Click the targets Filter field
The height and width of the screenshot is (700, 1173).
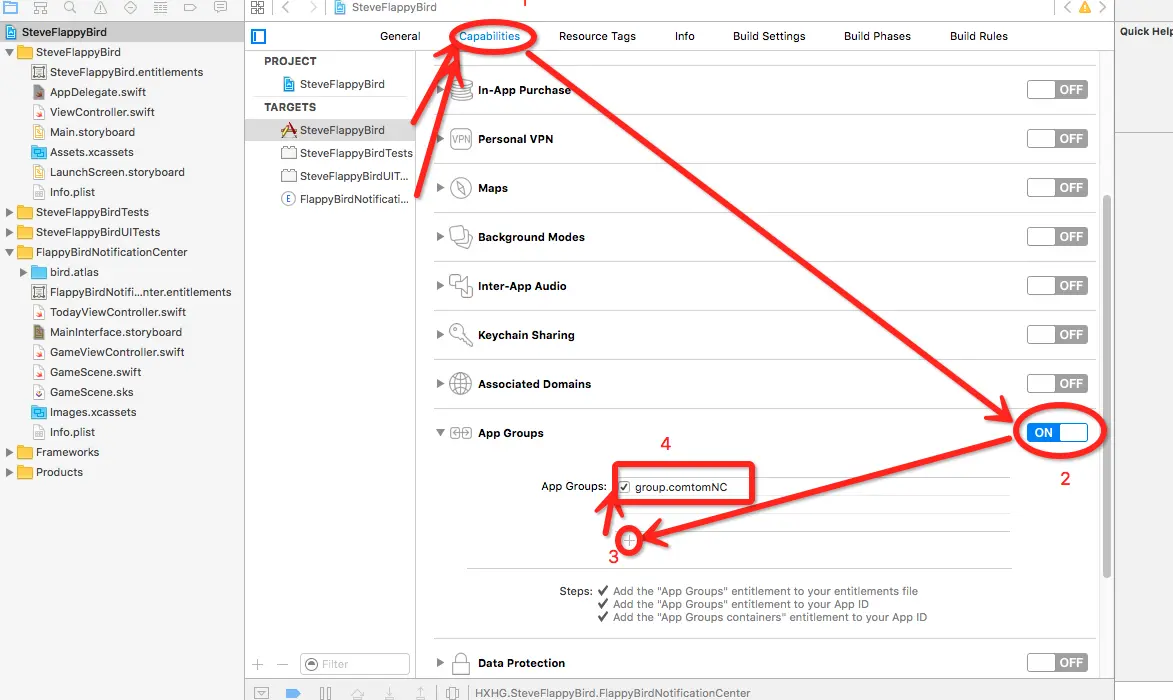pyautogui.click(x=355, y=664)
